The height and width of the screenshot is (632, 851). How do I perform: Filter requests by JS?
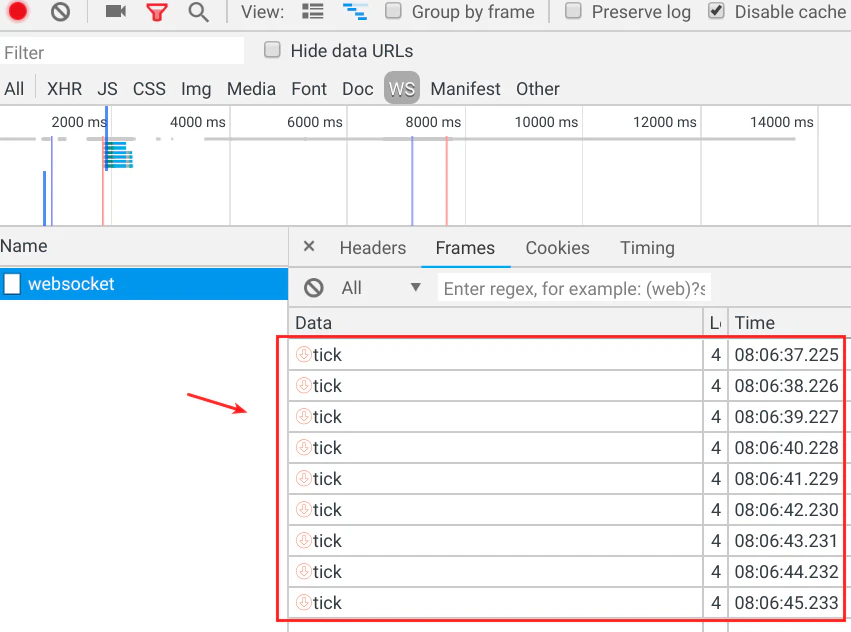(x=107, y=89)
